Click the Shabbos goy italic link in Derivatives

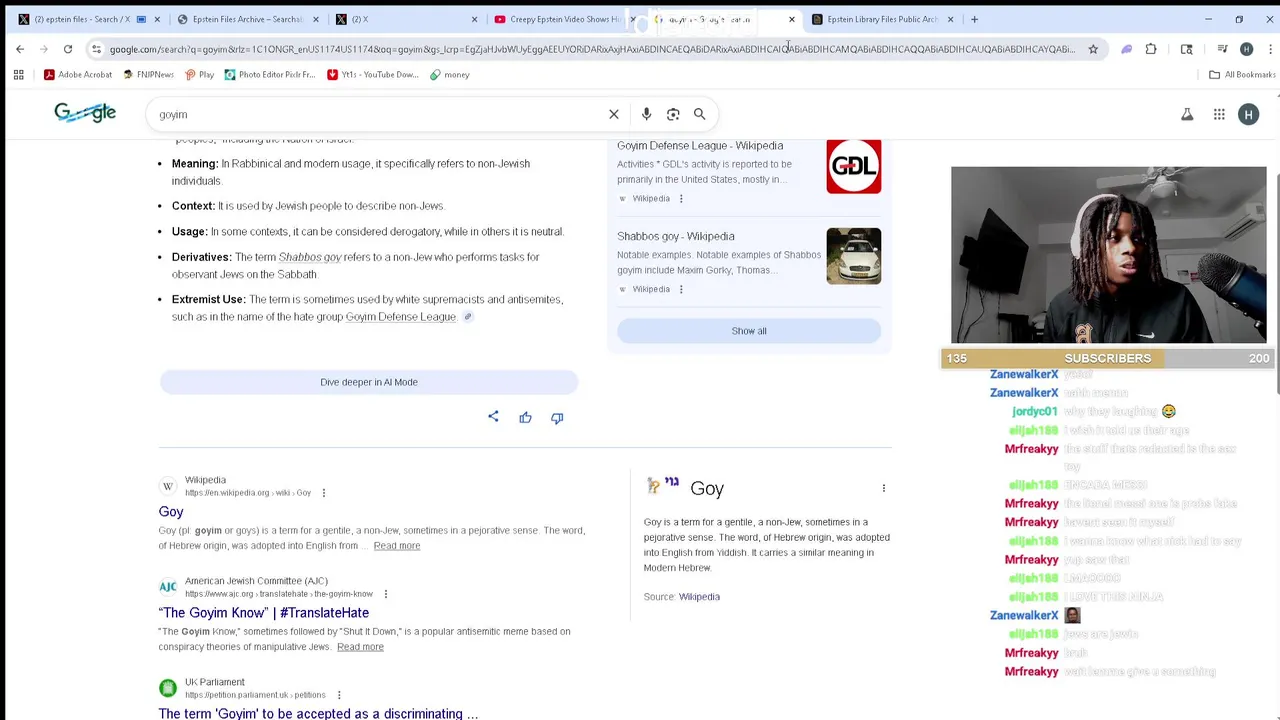[310, 257]
